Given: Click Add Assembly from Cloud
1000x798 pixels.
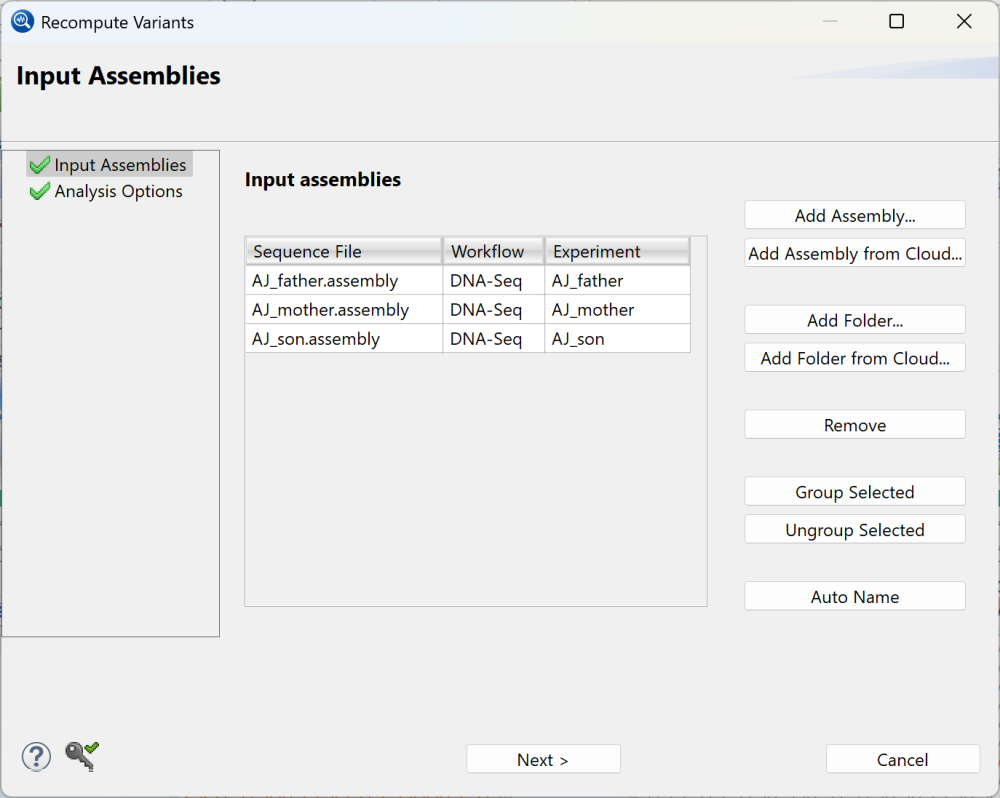Looking at the screenshot, I should coord(854,253).
